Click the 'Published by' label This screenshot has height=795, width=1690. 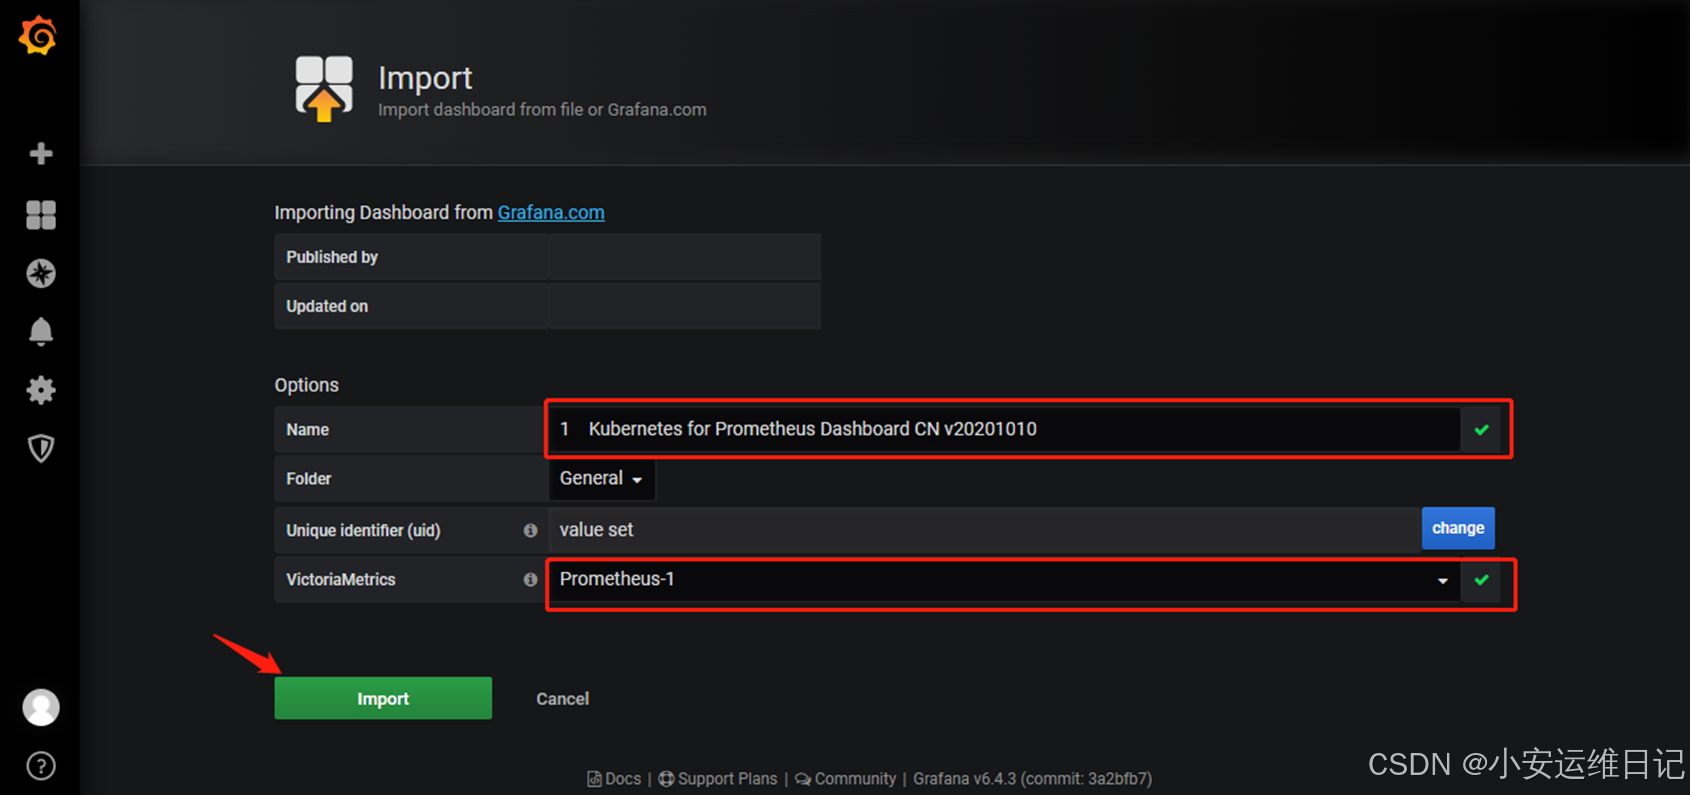[332, 257]
